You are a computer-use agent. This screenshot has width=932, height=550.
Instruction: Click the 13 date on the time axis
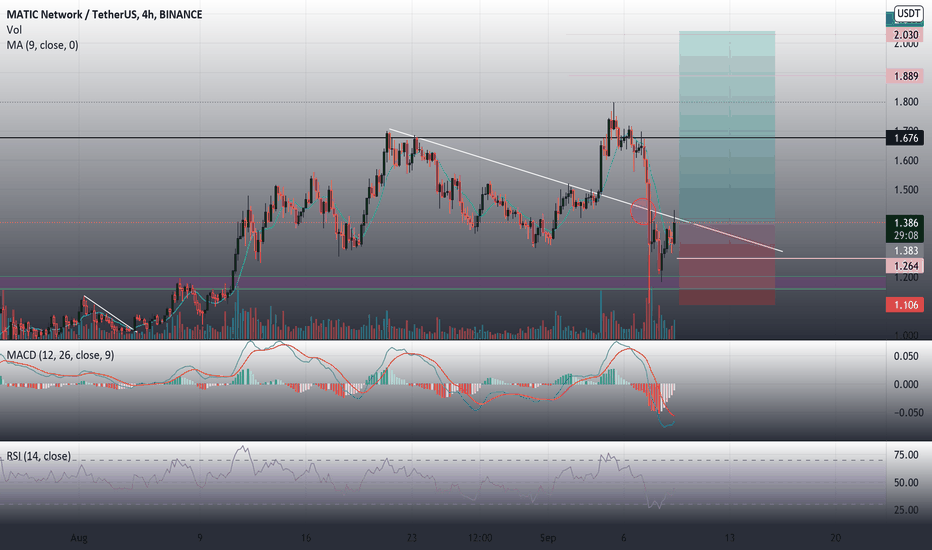(x=729, y=538)
